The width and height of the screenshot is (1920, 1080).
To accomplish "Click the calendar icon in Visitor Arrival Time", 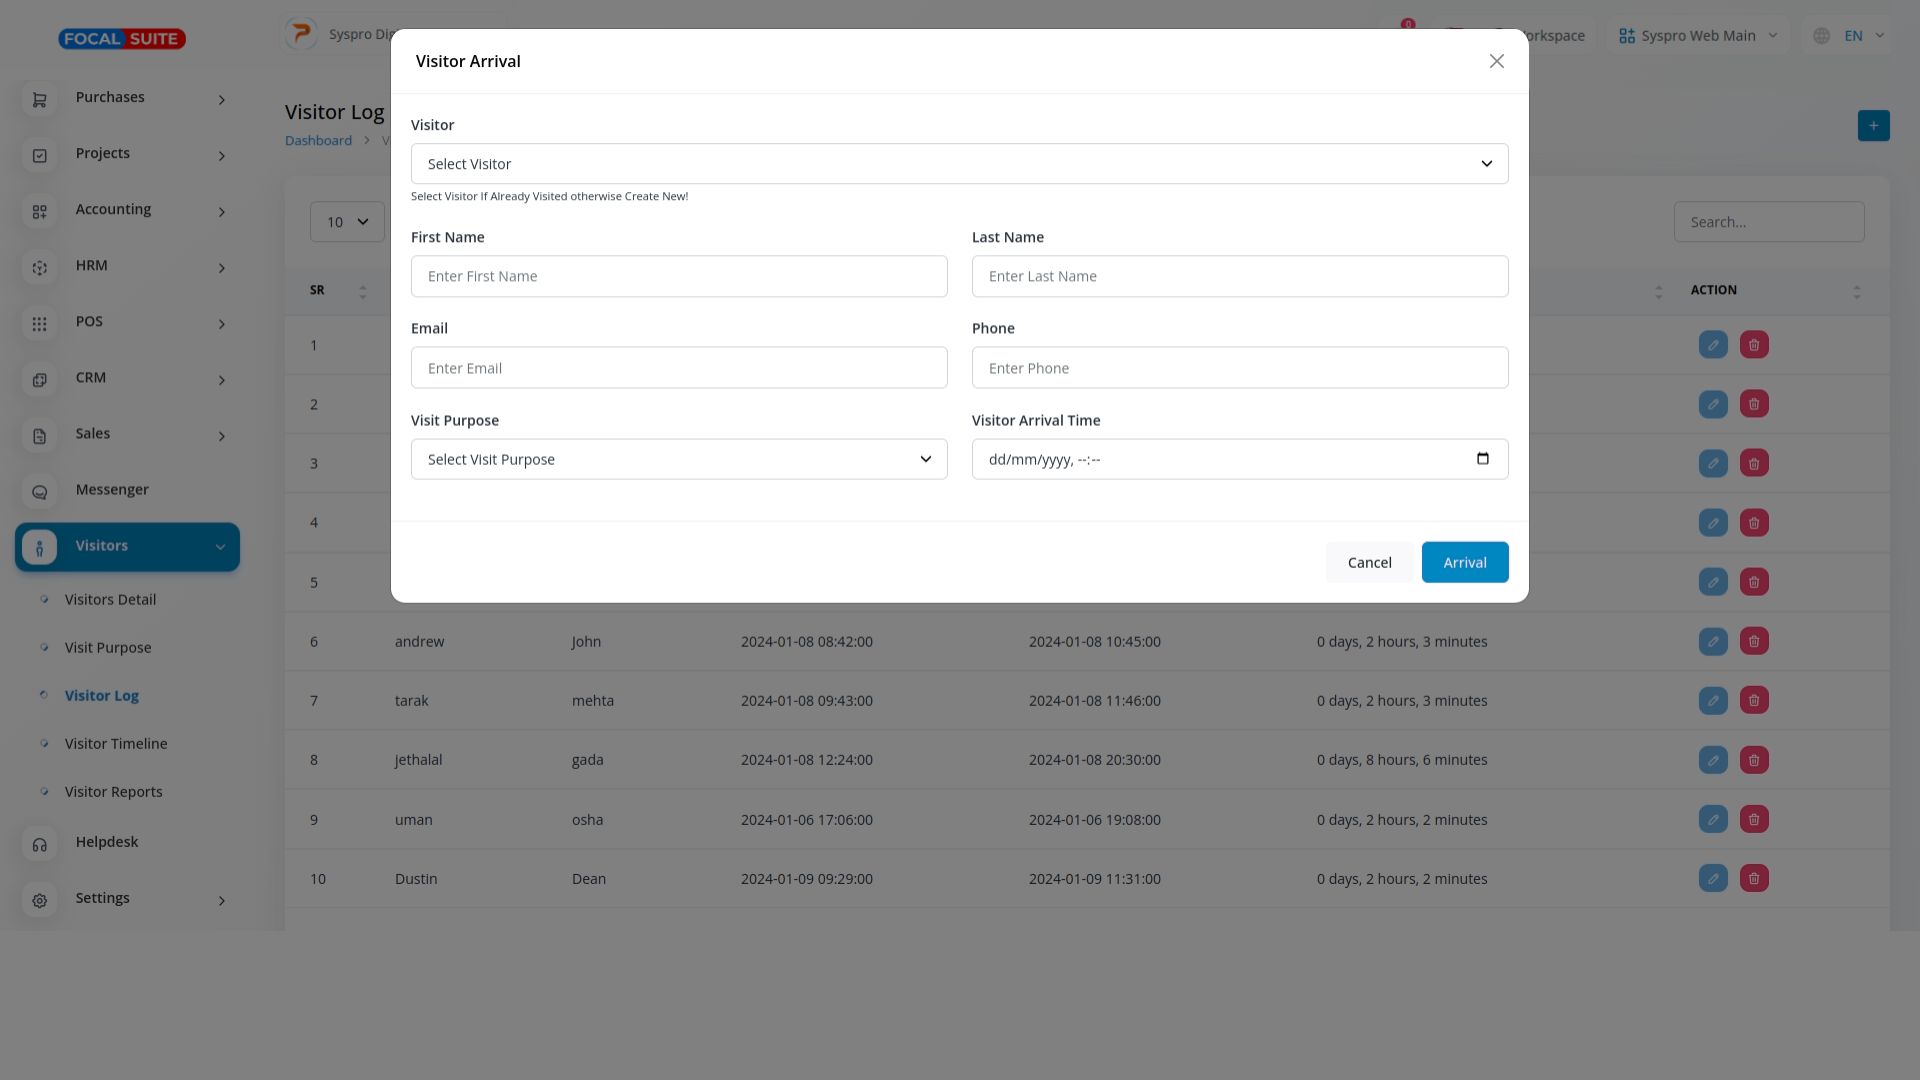I will (1482, 459).
